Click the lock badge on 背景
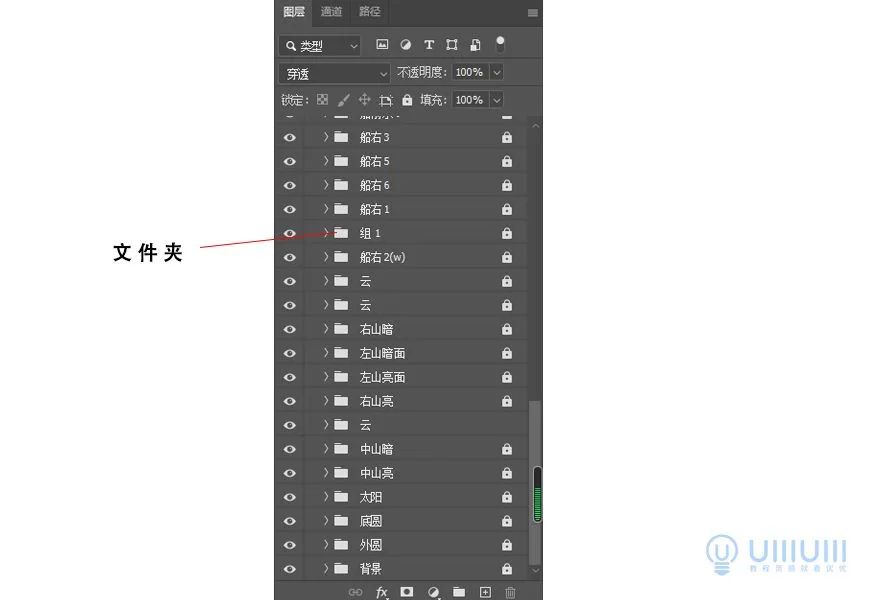 click(506, 568)
